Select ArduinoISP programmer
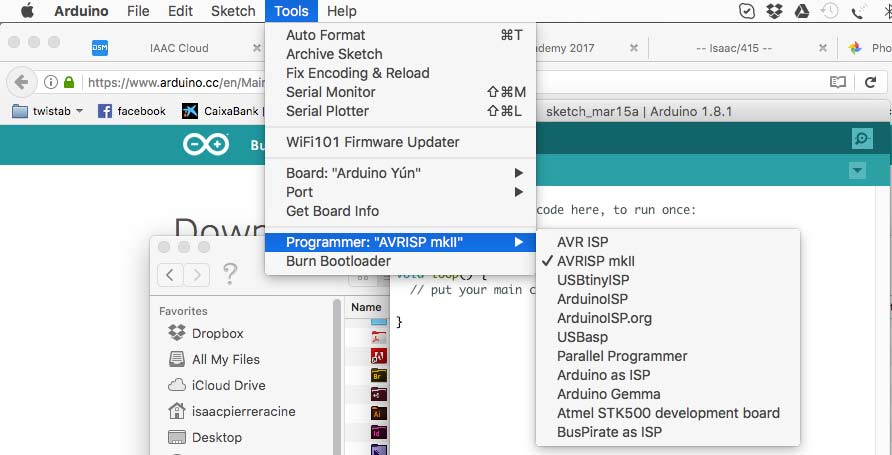The width and height of the screenshot is (892, 455). pyautogui.click(x=668, y=299)
